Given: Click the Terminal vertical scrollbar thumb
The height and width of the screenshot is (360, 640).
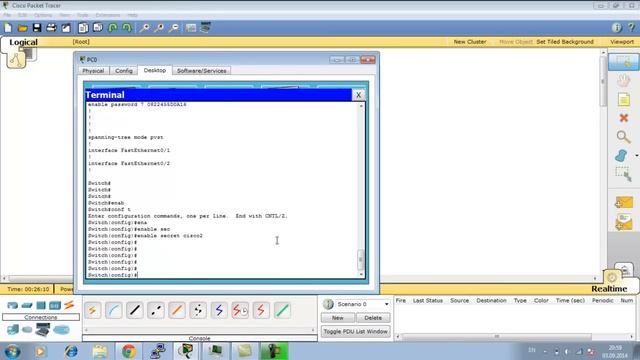Looking at the screenshot, I should point(360,260).
